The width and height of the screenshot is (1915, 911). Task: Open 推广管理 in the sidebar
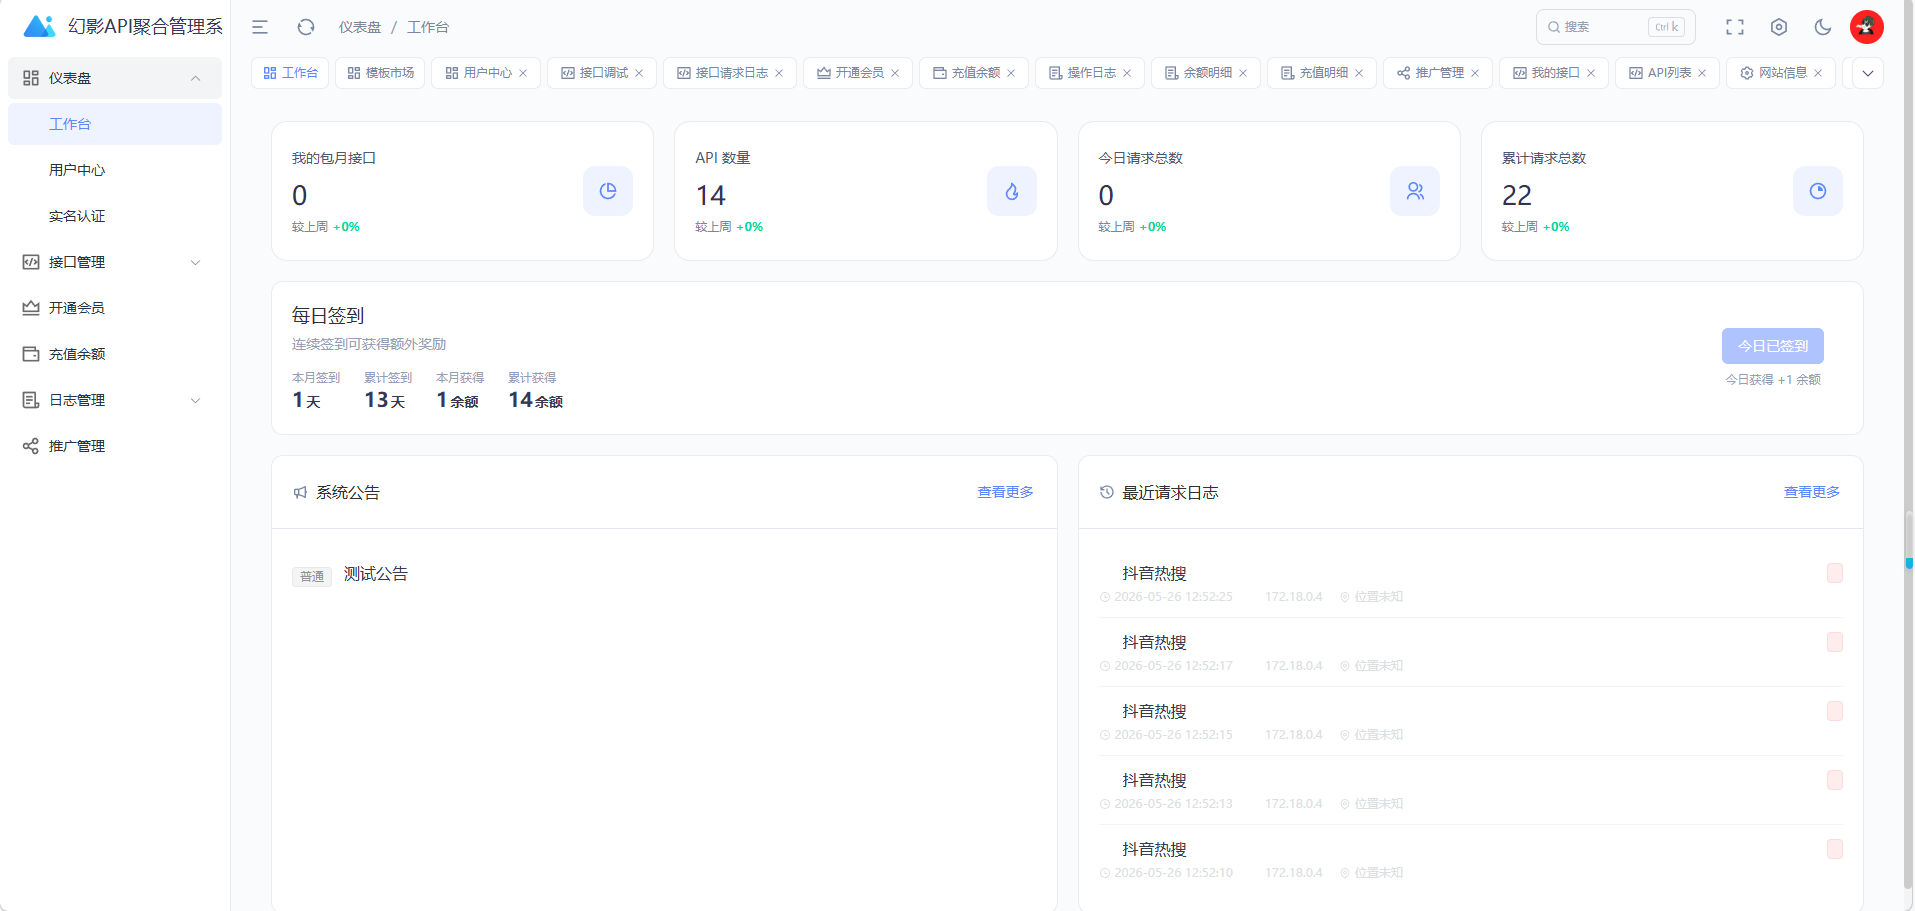(115, 446)
